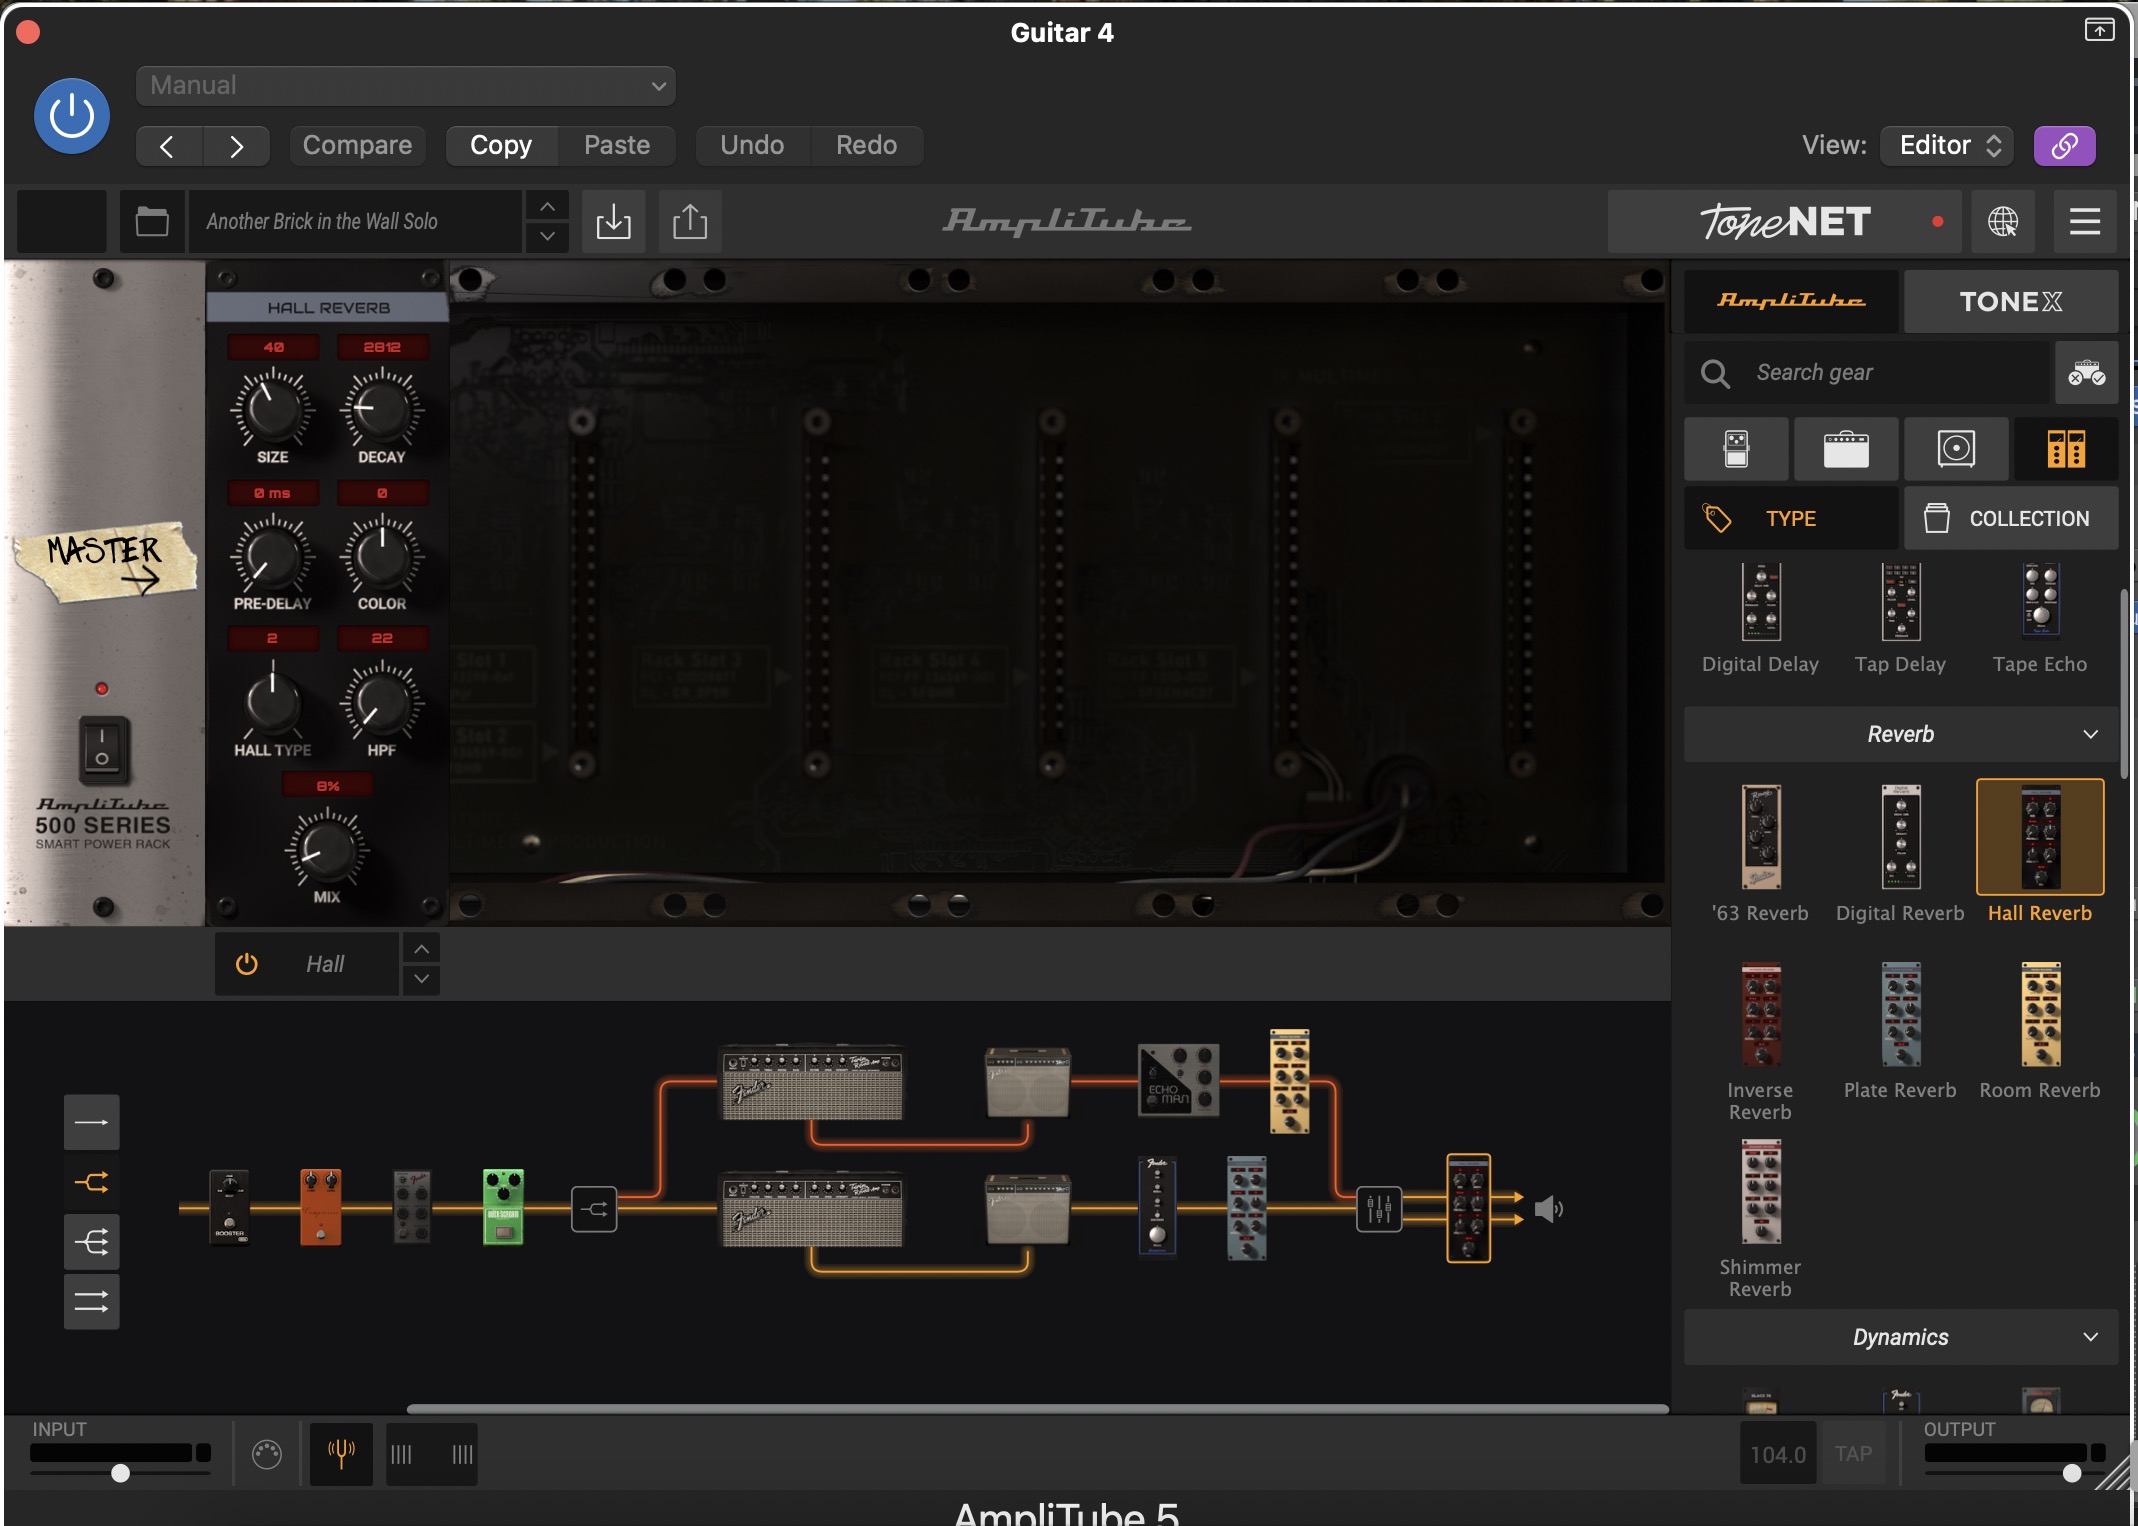The width and height of the screenshot is (2138, 1526).
Task: Select the rack effects gear category icon
Action: point(2066,449)
